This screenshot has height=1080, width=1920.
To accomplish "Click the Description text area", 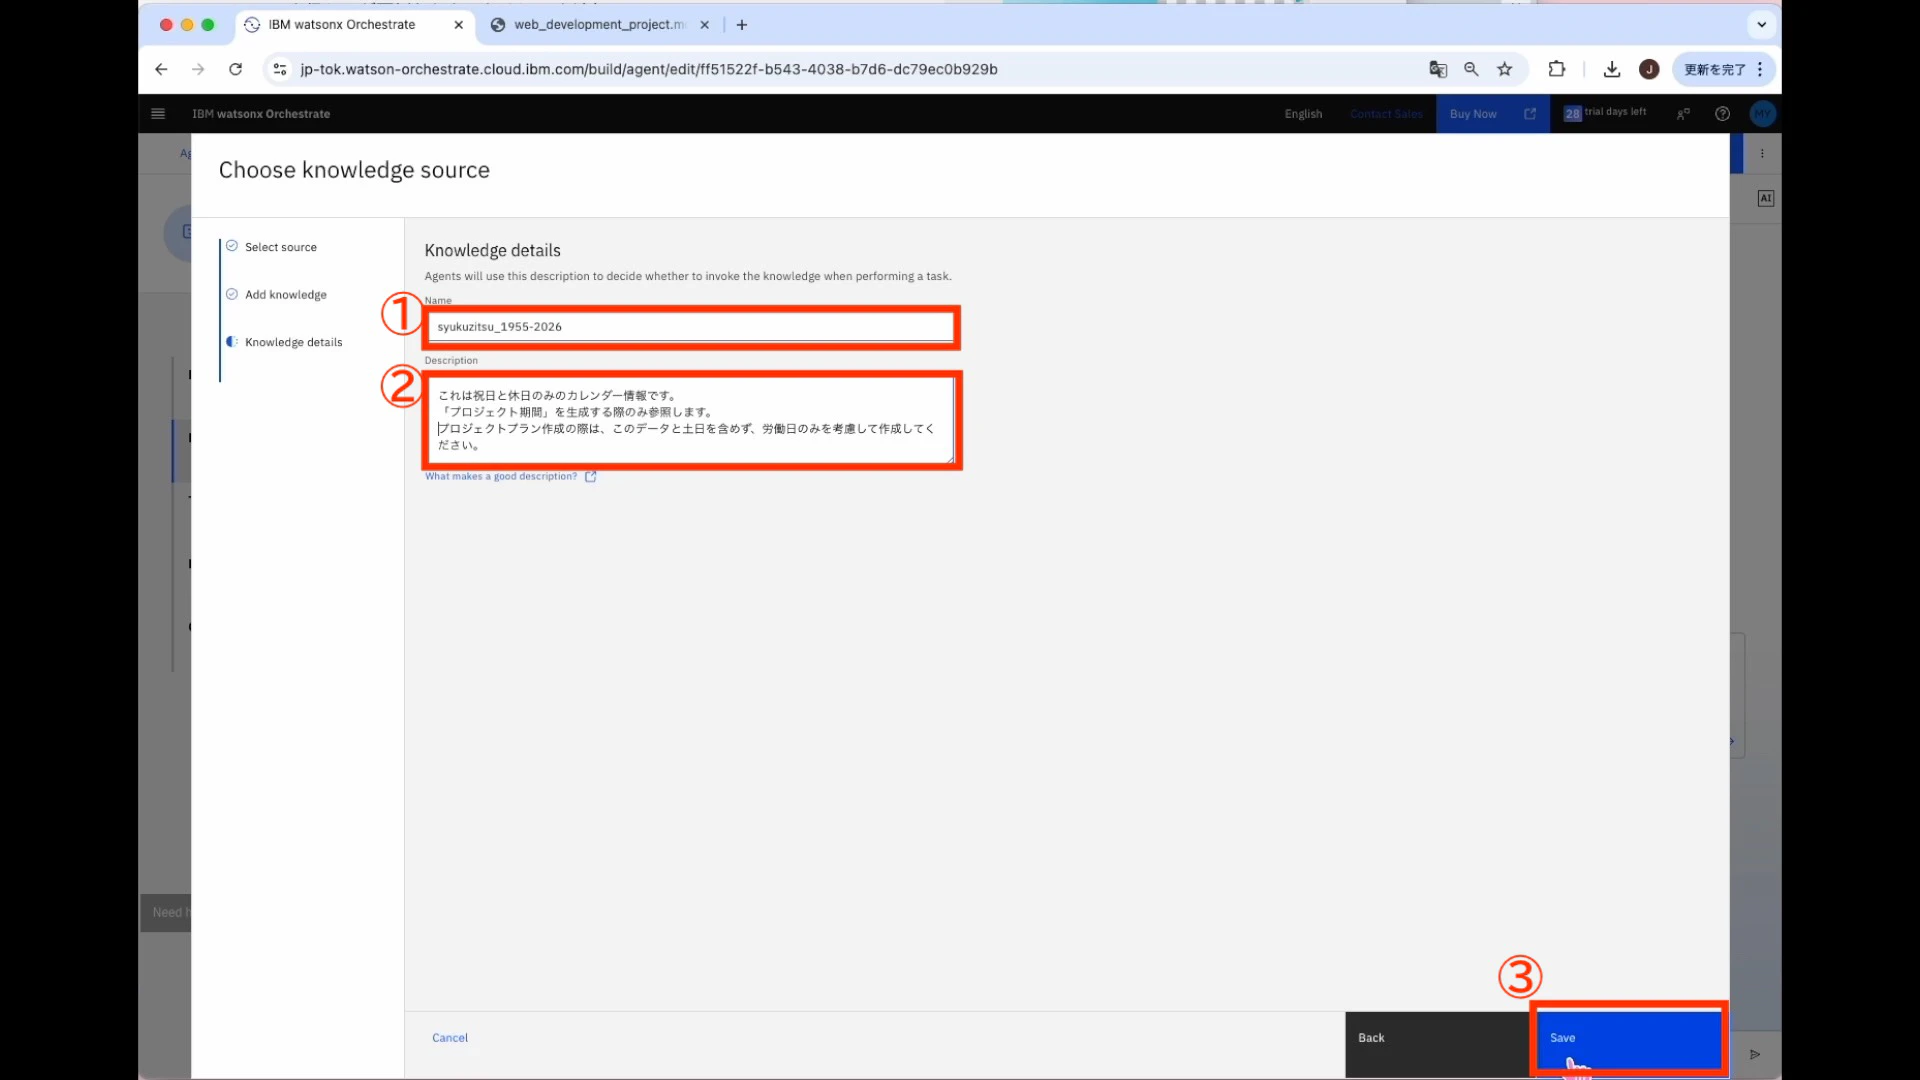I will 690,420.
